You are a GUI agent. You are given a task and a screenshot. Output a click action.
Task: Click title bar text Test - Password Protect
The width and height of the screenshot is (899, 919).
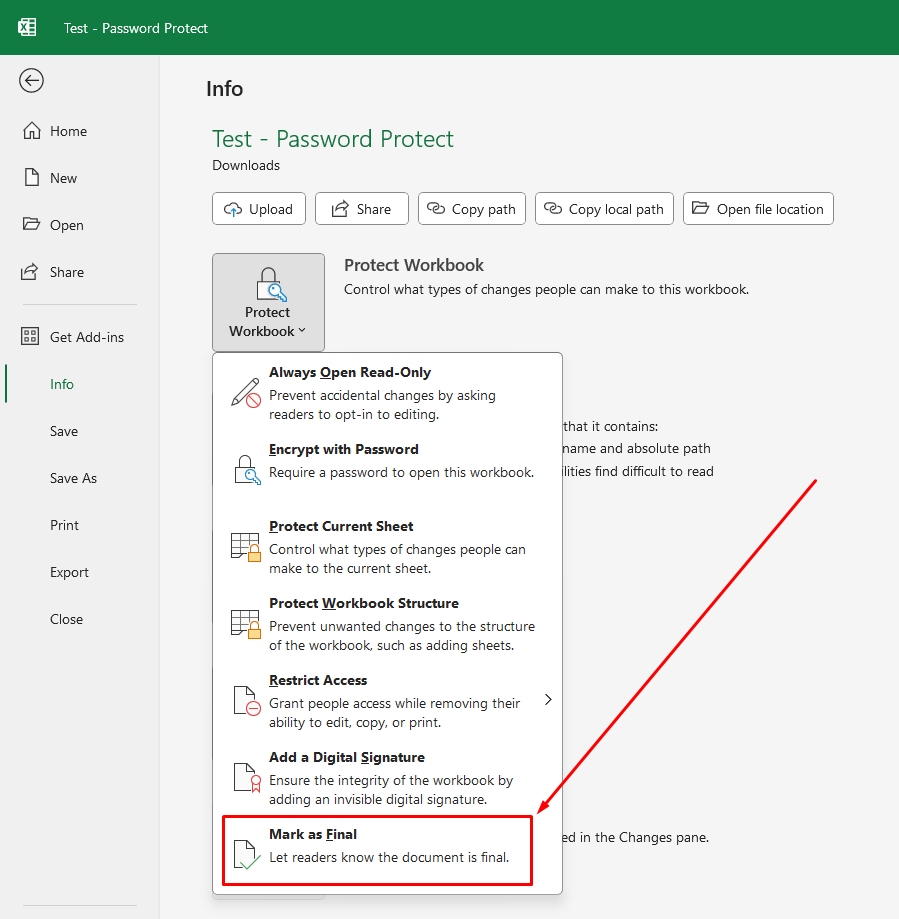[135, 28]
